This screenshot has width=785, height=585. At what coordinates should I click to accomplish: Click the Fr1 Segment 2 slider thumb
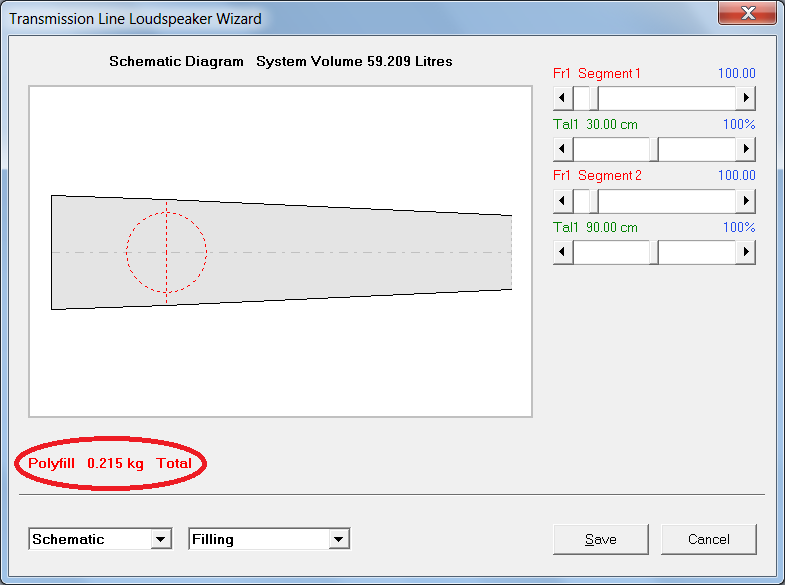[594, 201]
